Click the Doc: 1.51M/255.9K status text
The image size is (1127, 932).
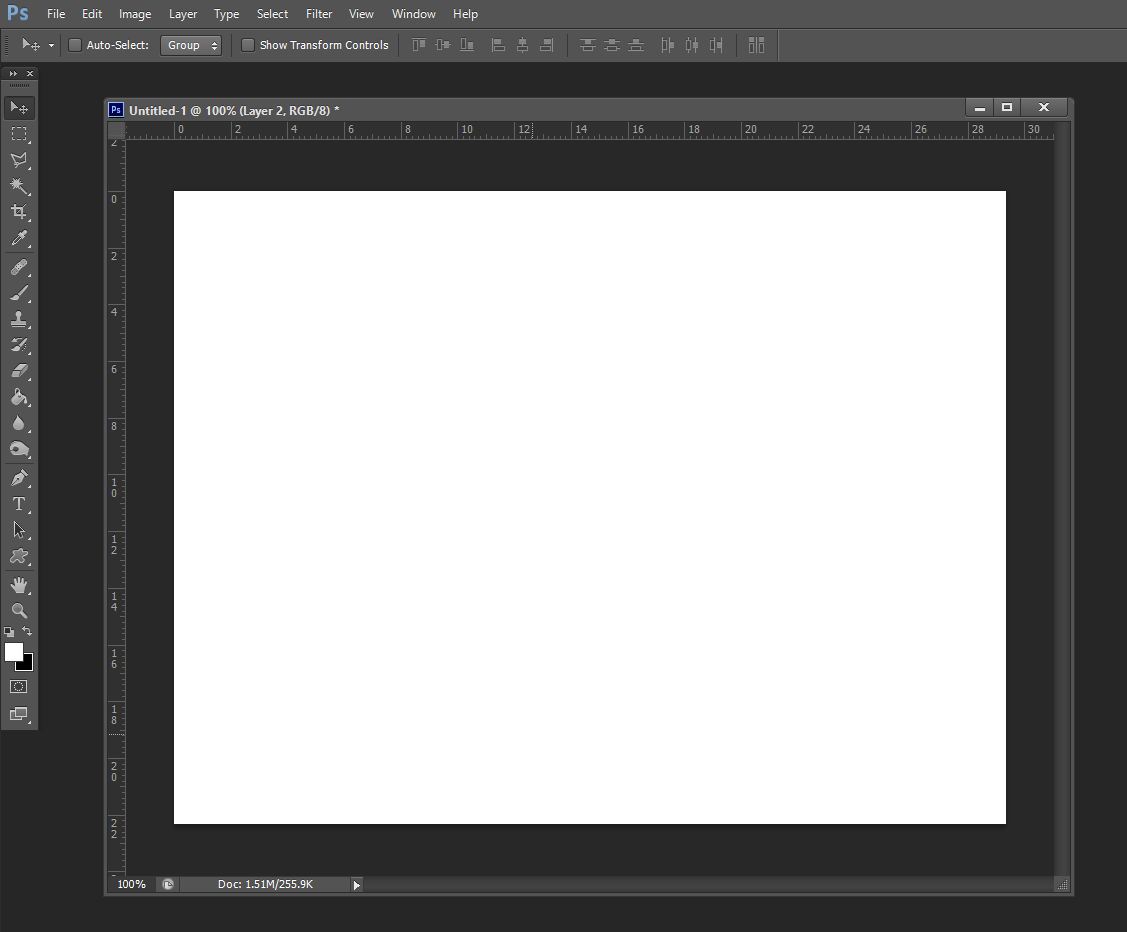[x=265, y=885]
